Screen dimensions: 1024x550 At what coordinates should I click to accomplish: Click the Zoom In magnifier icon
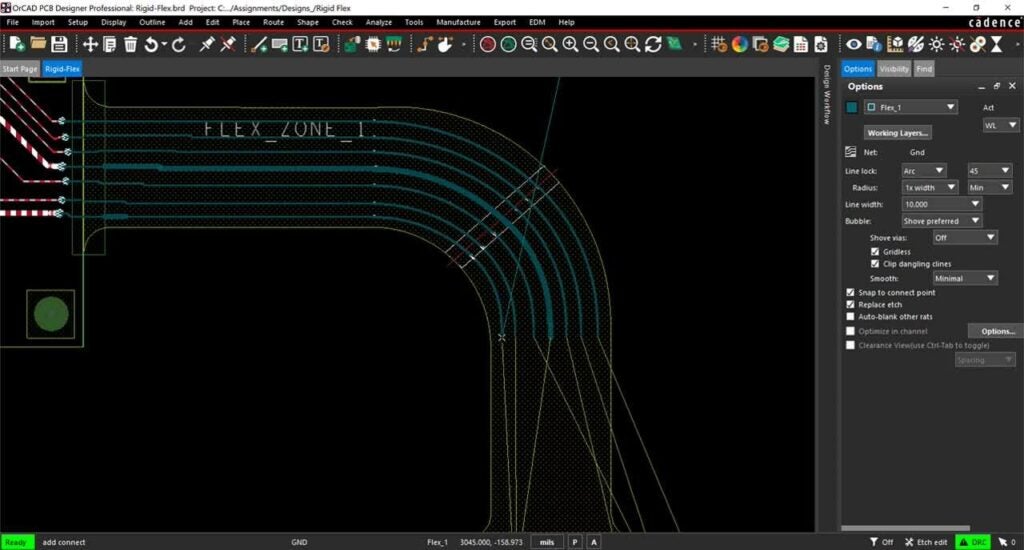[570, 44]
